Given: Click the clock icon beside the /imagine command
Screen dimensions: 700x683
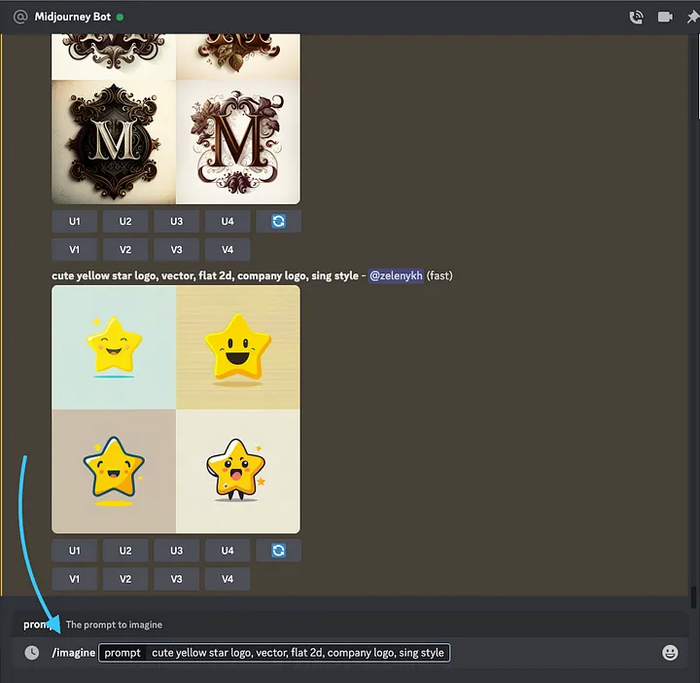Looking at the screenshot, I should tap(32, 652).
